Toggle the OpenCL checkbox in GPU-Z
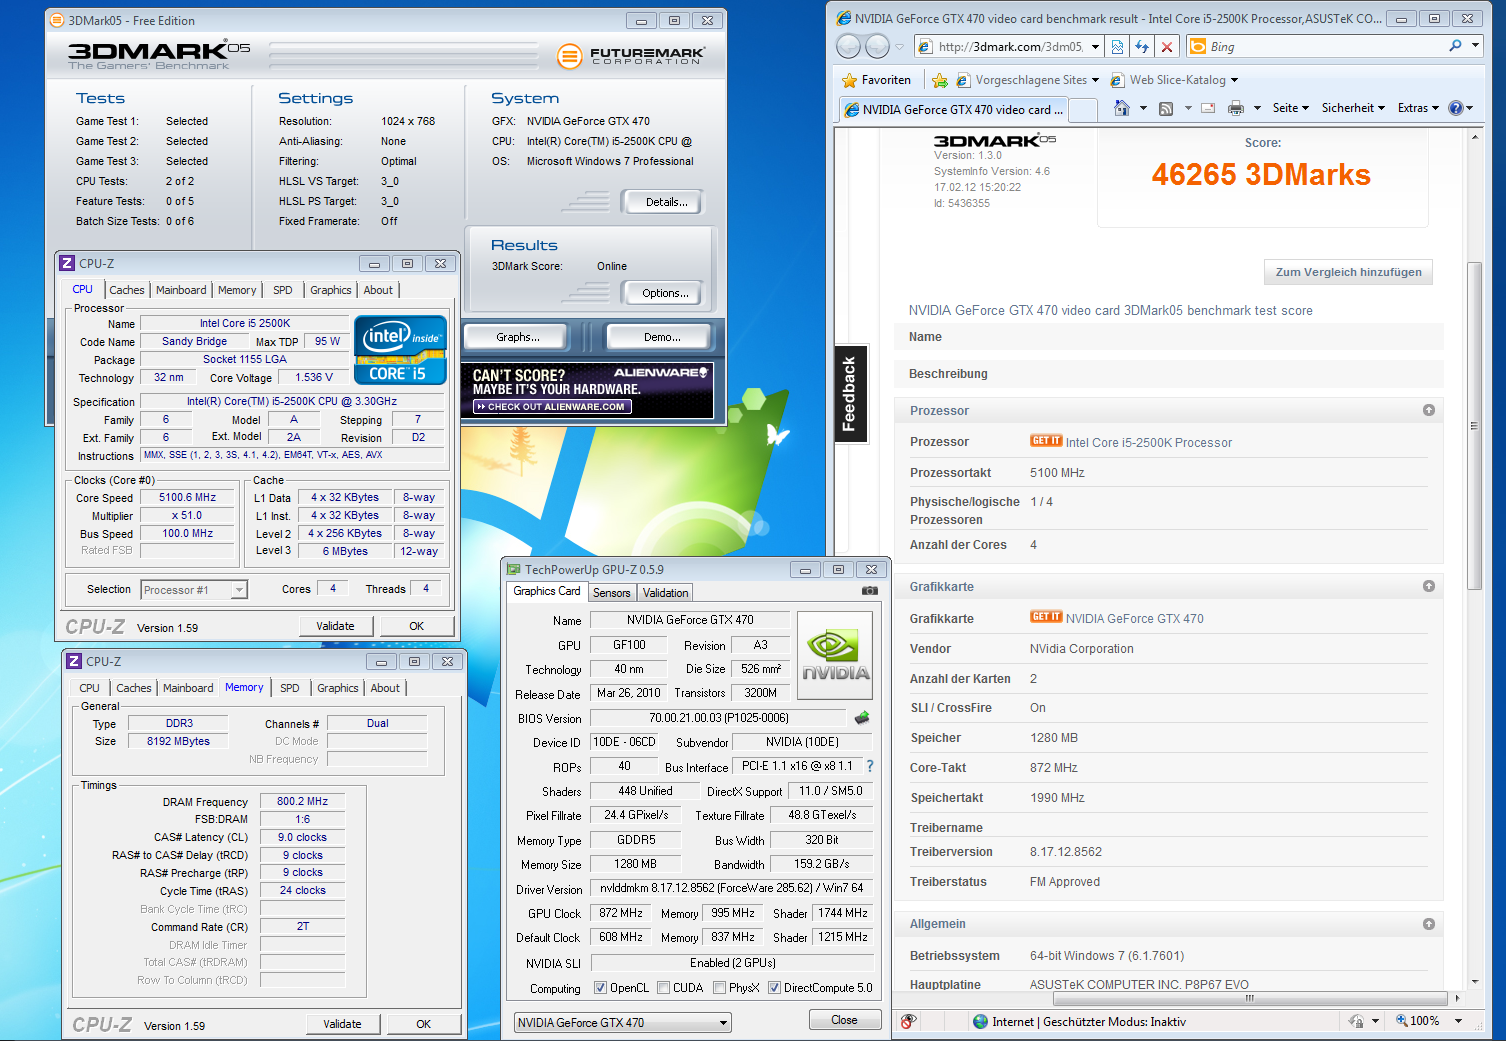The height and width of the screenshot is (1041, 1506). pos(600,988)
